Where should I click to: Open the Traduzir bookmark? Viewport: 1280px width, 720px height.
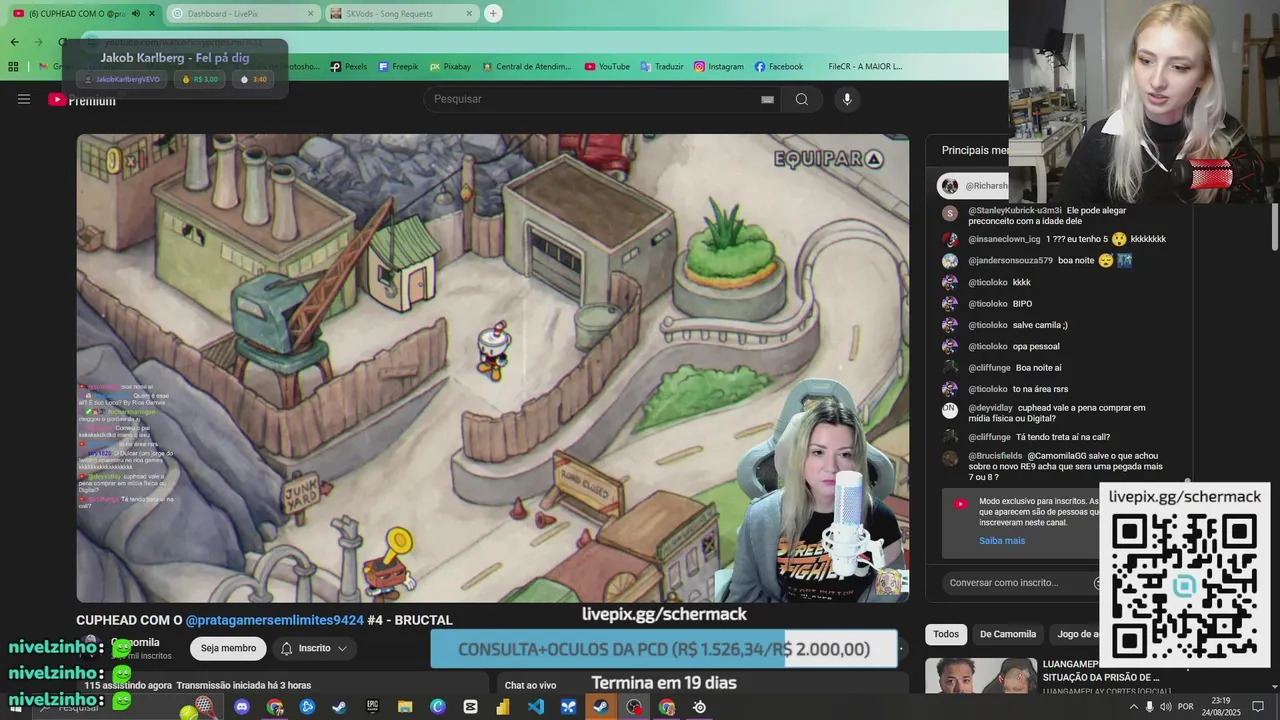click(662, 66)
